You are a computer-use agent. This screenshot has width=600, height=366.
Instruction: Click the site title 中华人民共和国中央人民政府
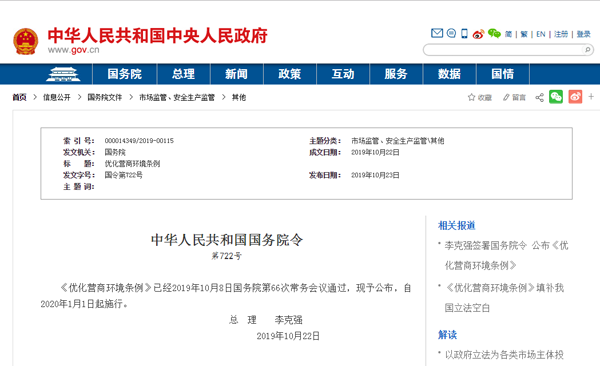pos(158,36)
